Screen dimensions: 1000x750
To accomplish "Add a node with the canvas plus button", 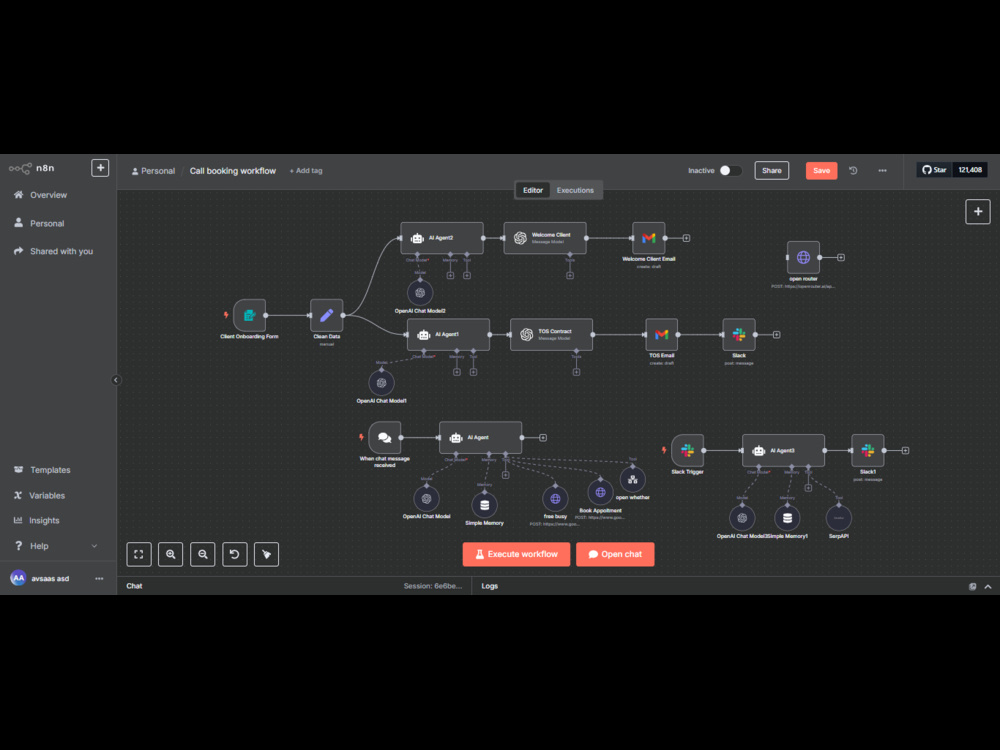I will 978,212.
